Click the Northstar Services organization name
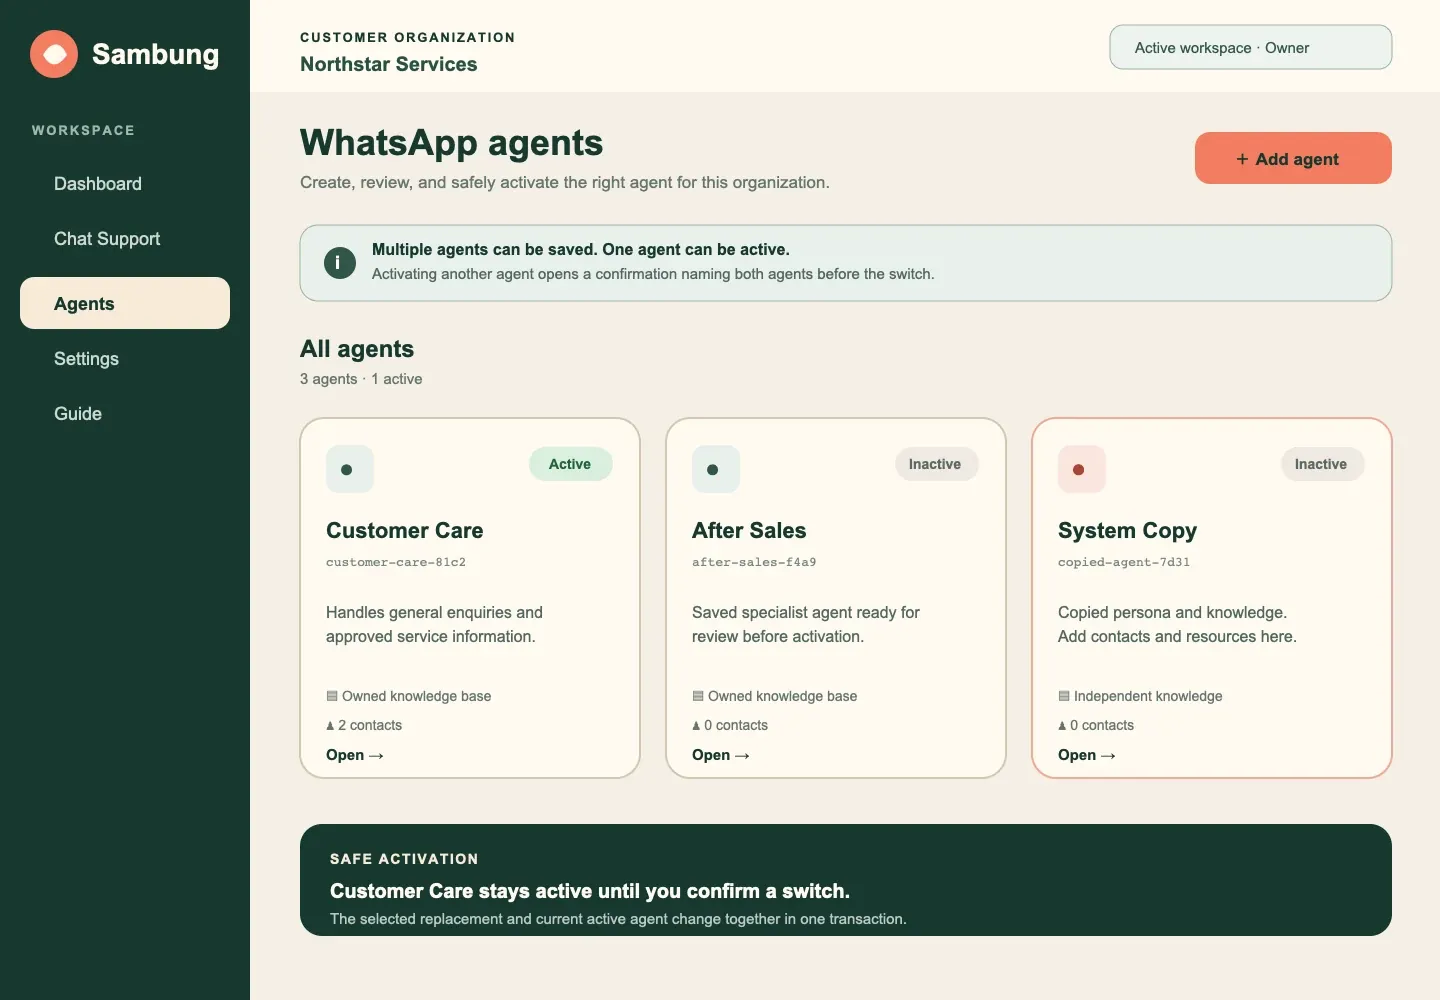 click(x=389, y=64)
